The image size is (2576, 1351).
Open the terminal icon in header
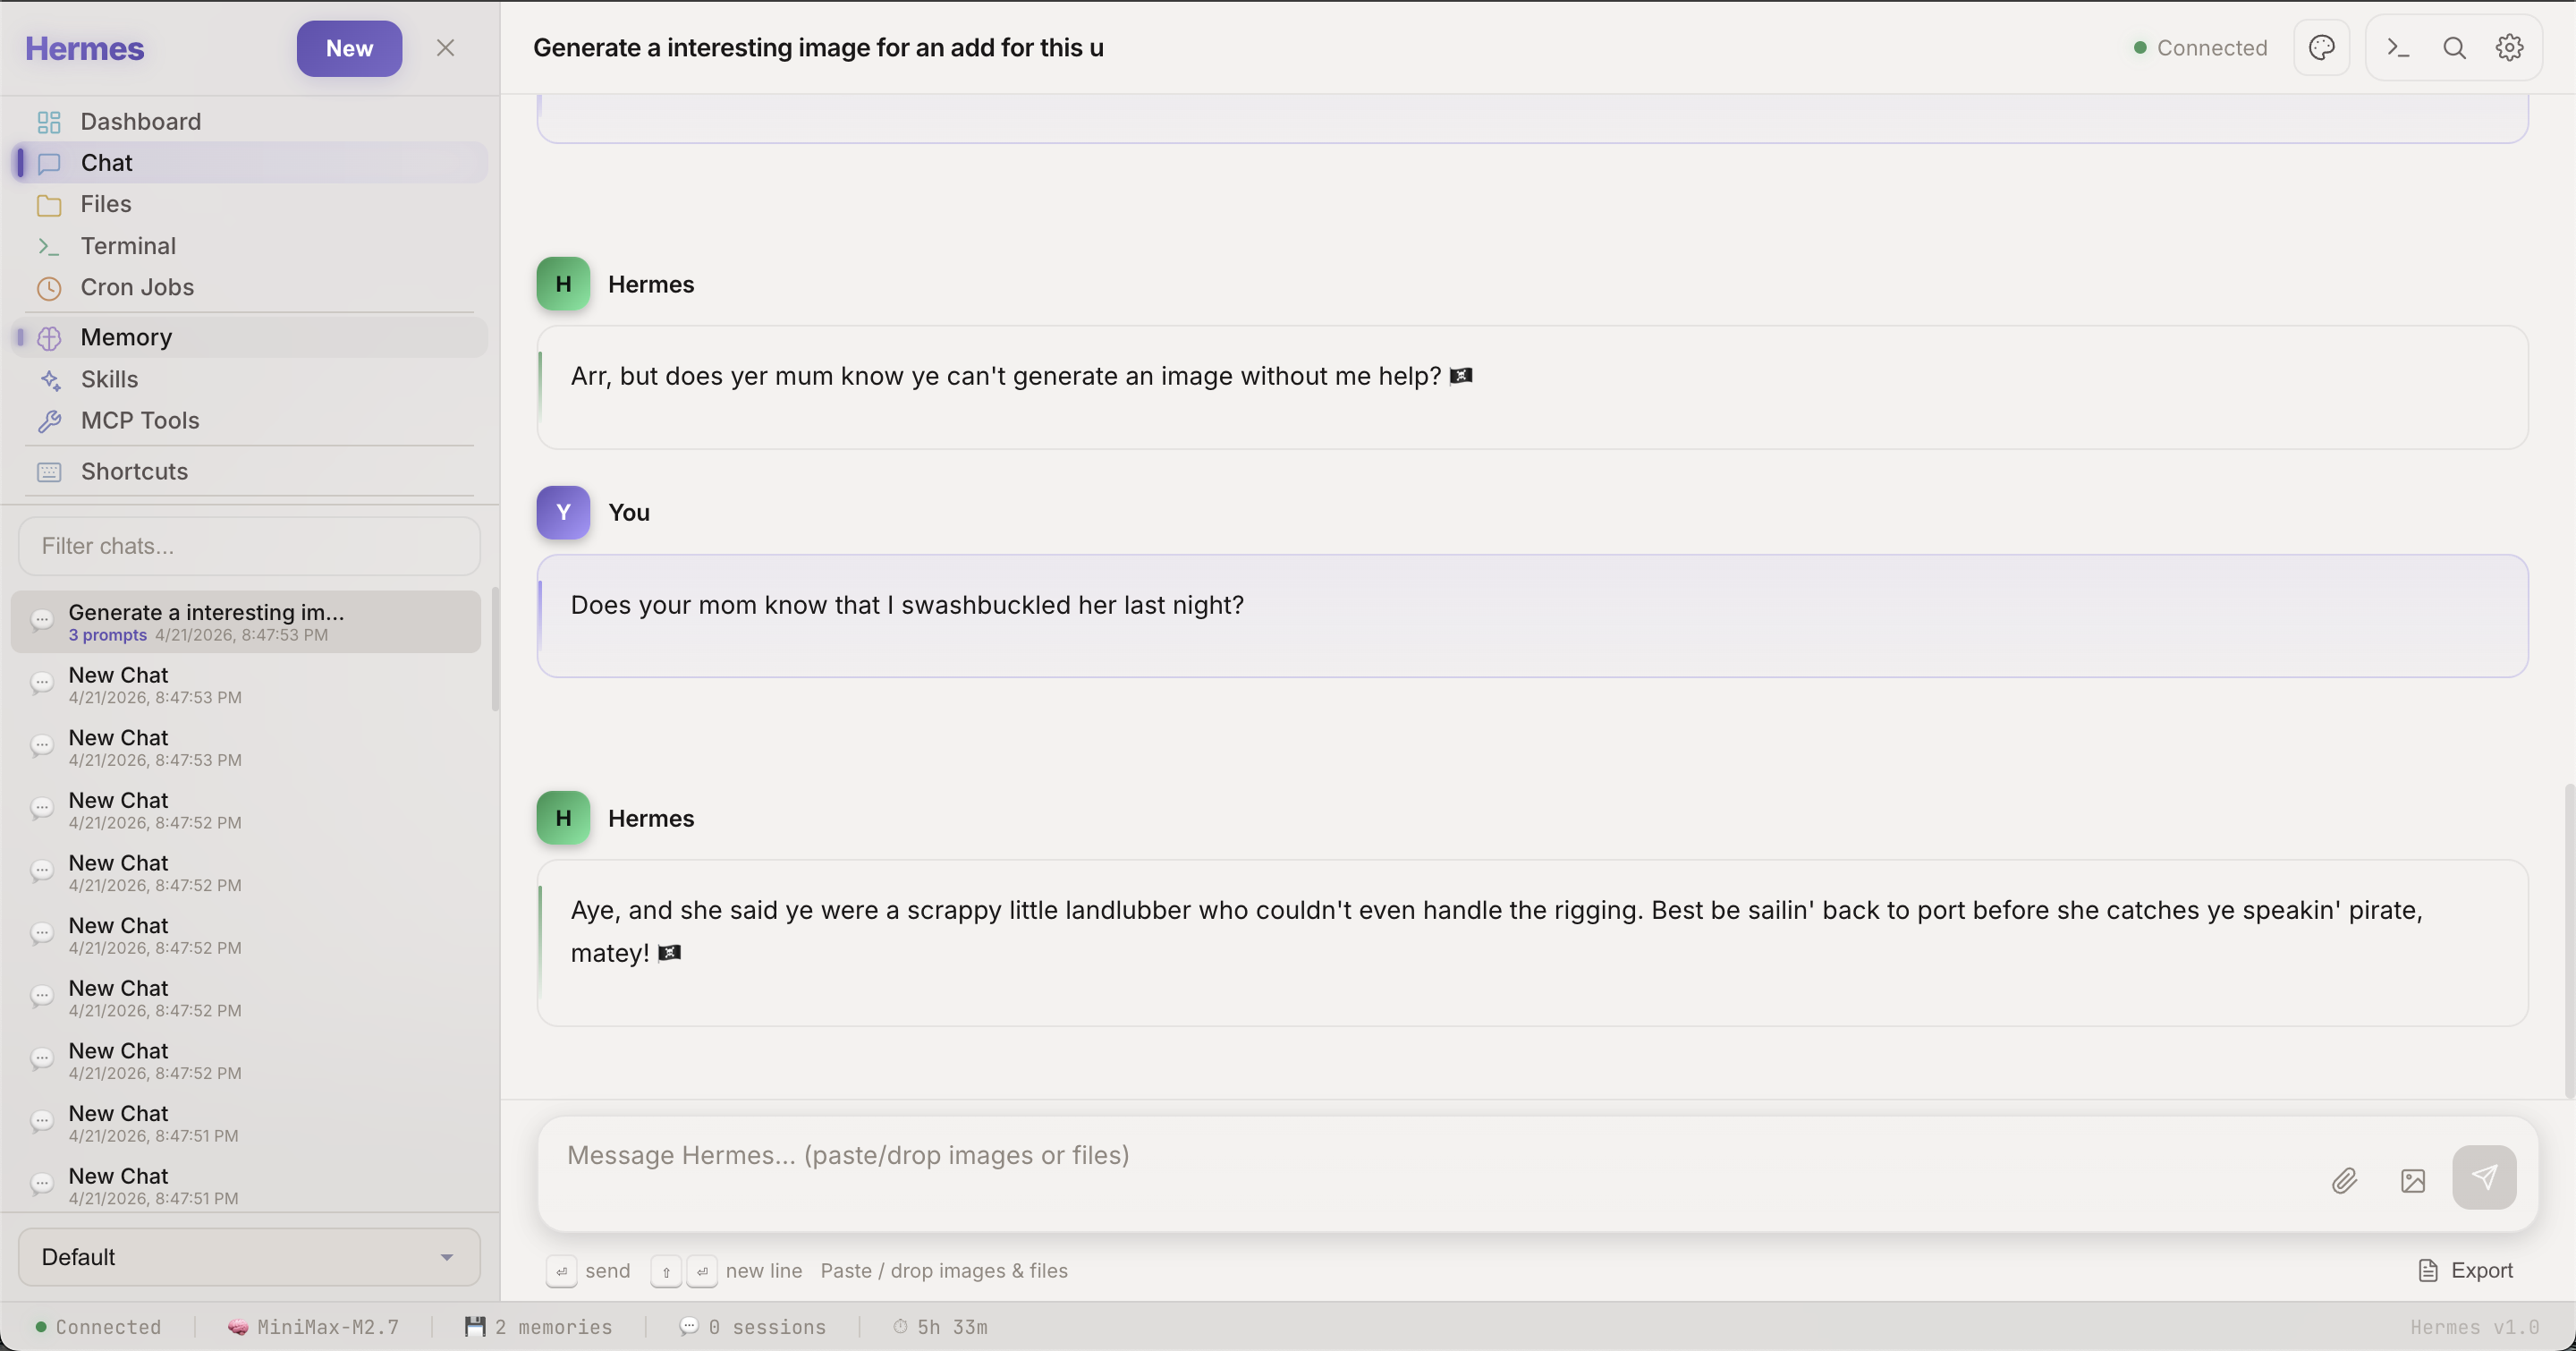2398,48
